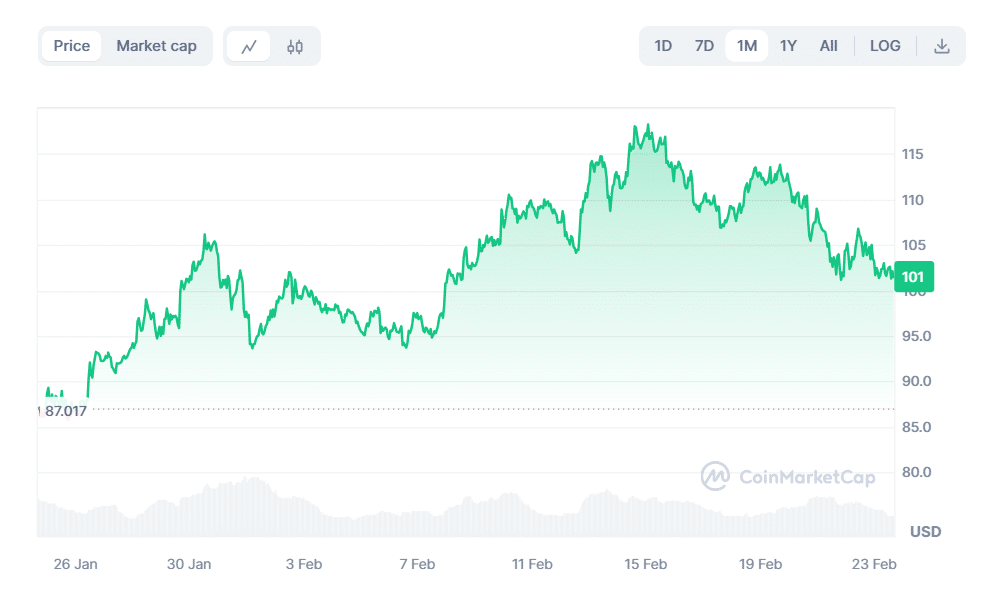Click the candlestick toggle beside the line icon
The image size is (986, 596).
tap(294, 45)
